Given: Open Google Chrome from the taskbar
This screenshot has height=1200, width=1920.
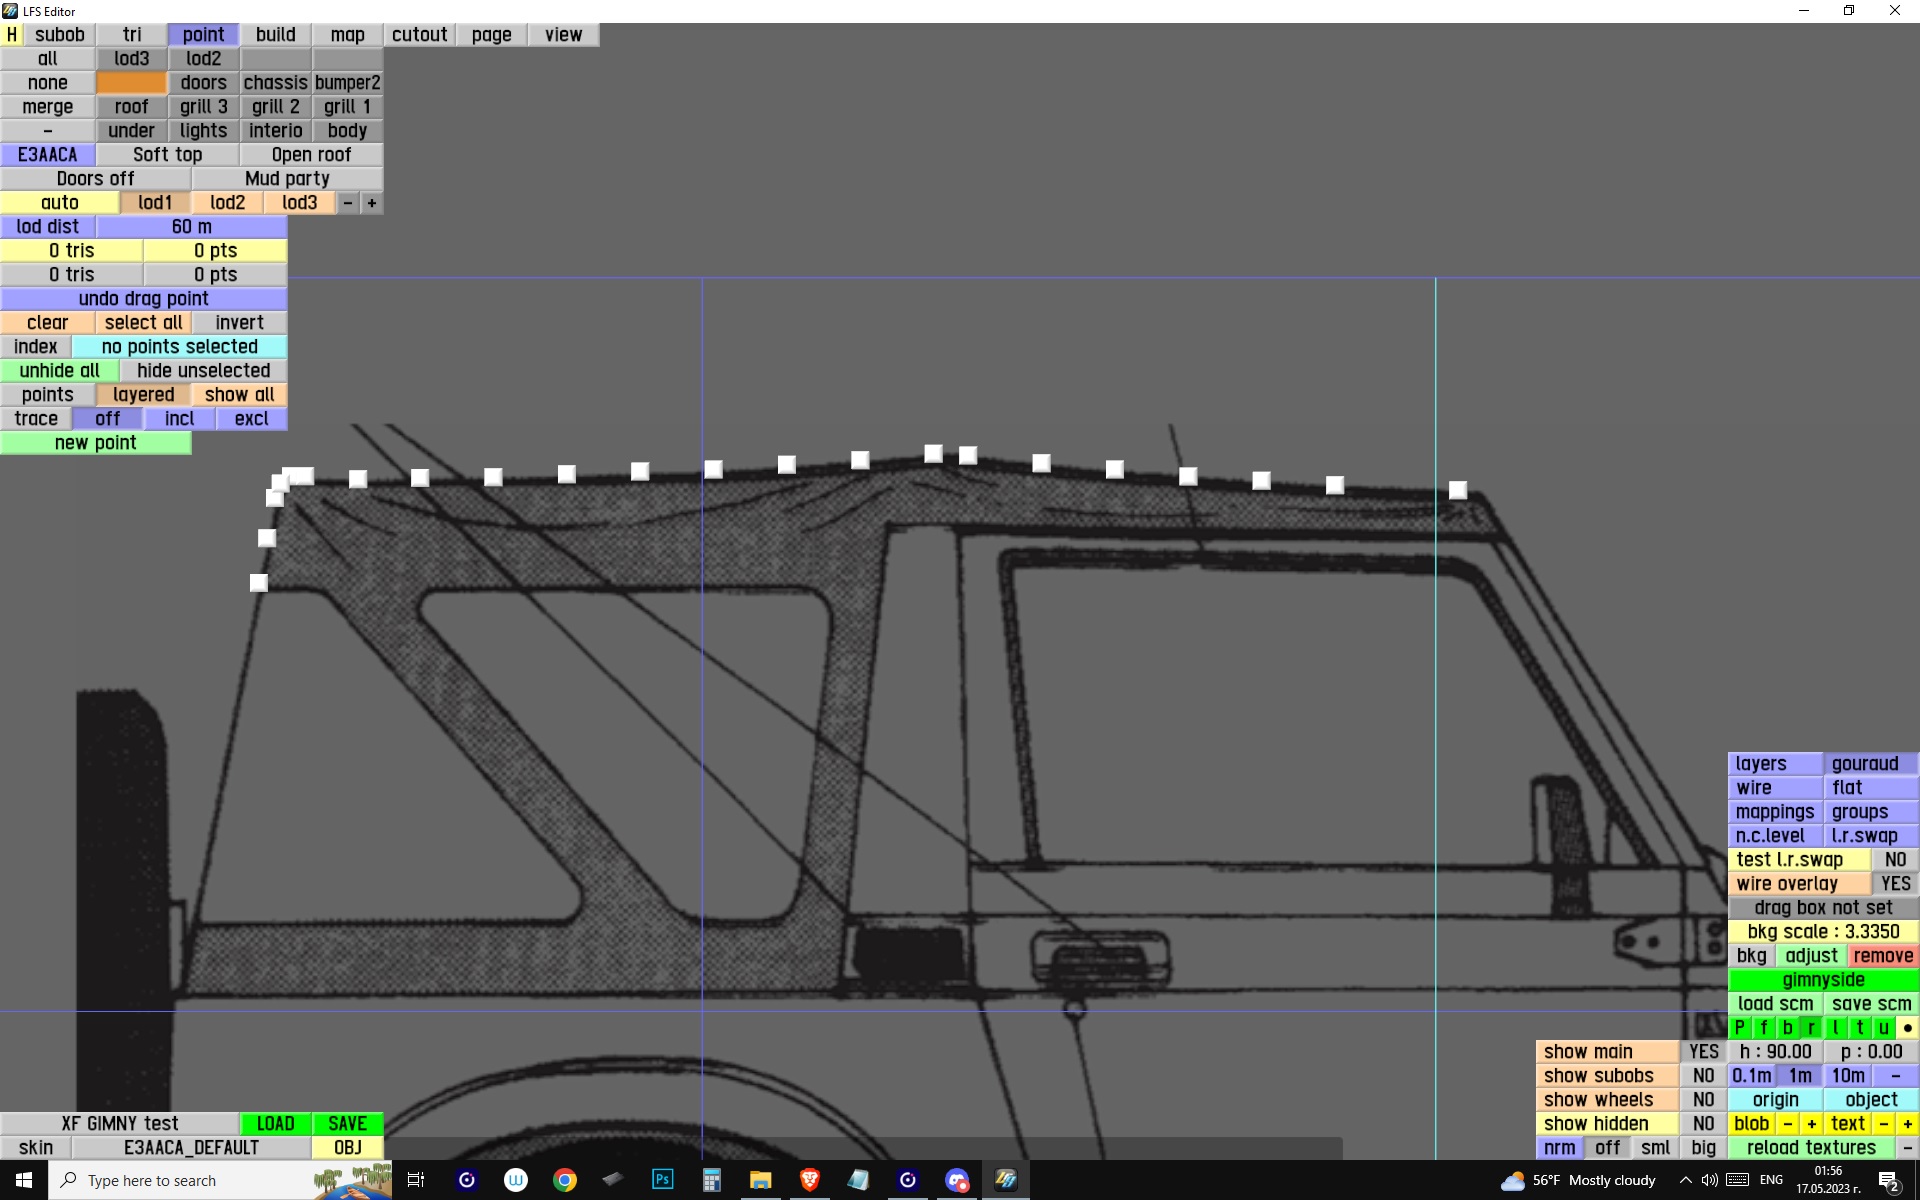Looking at the screenshot, I should coord(565,1180).
